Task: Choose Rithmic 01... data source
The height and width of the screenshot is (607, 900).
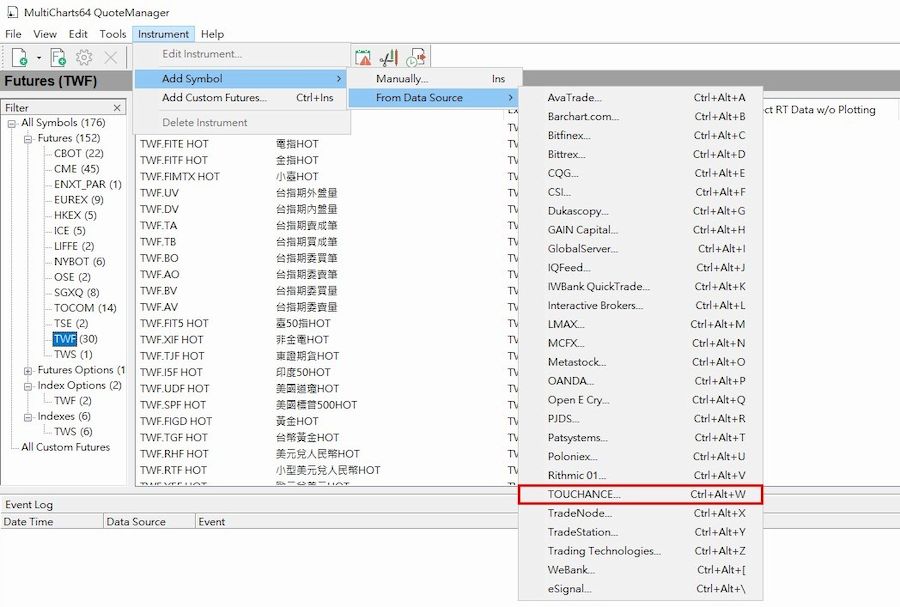Action: click(x=640, y=475)
